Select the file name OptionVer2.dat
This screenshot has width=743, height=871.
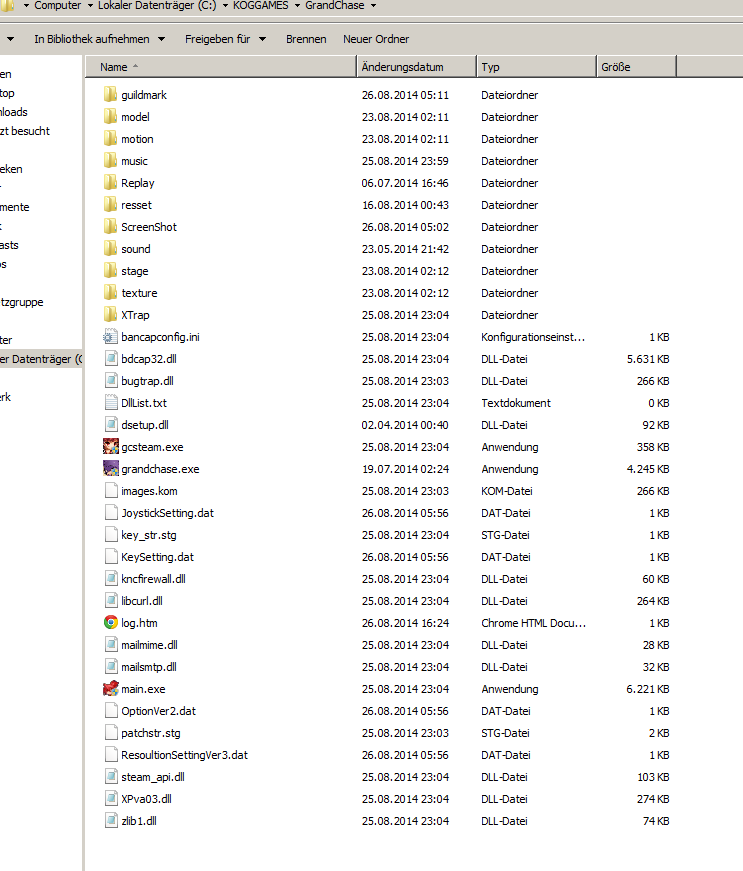point(158,711)
